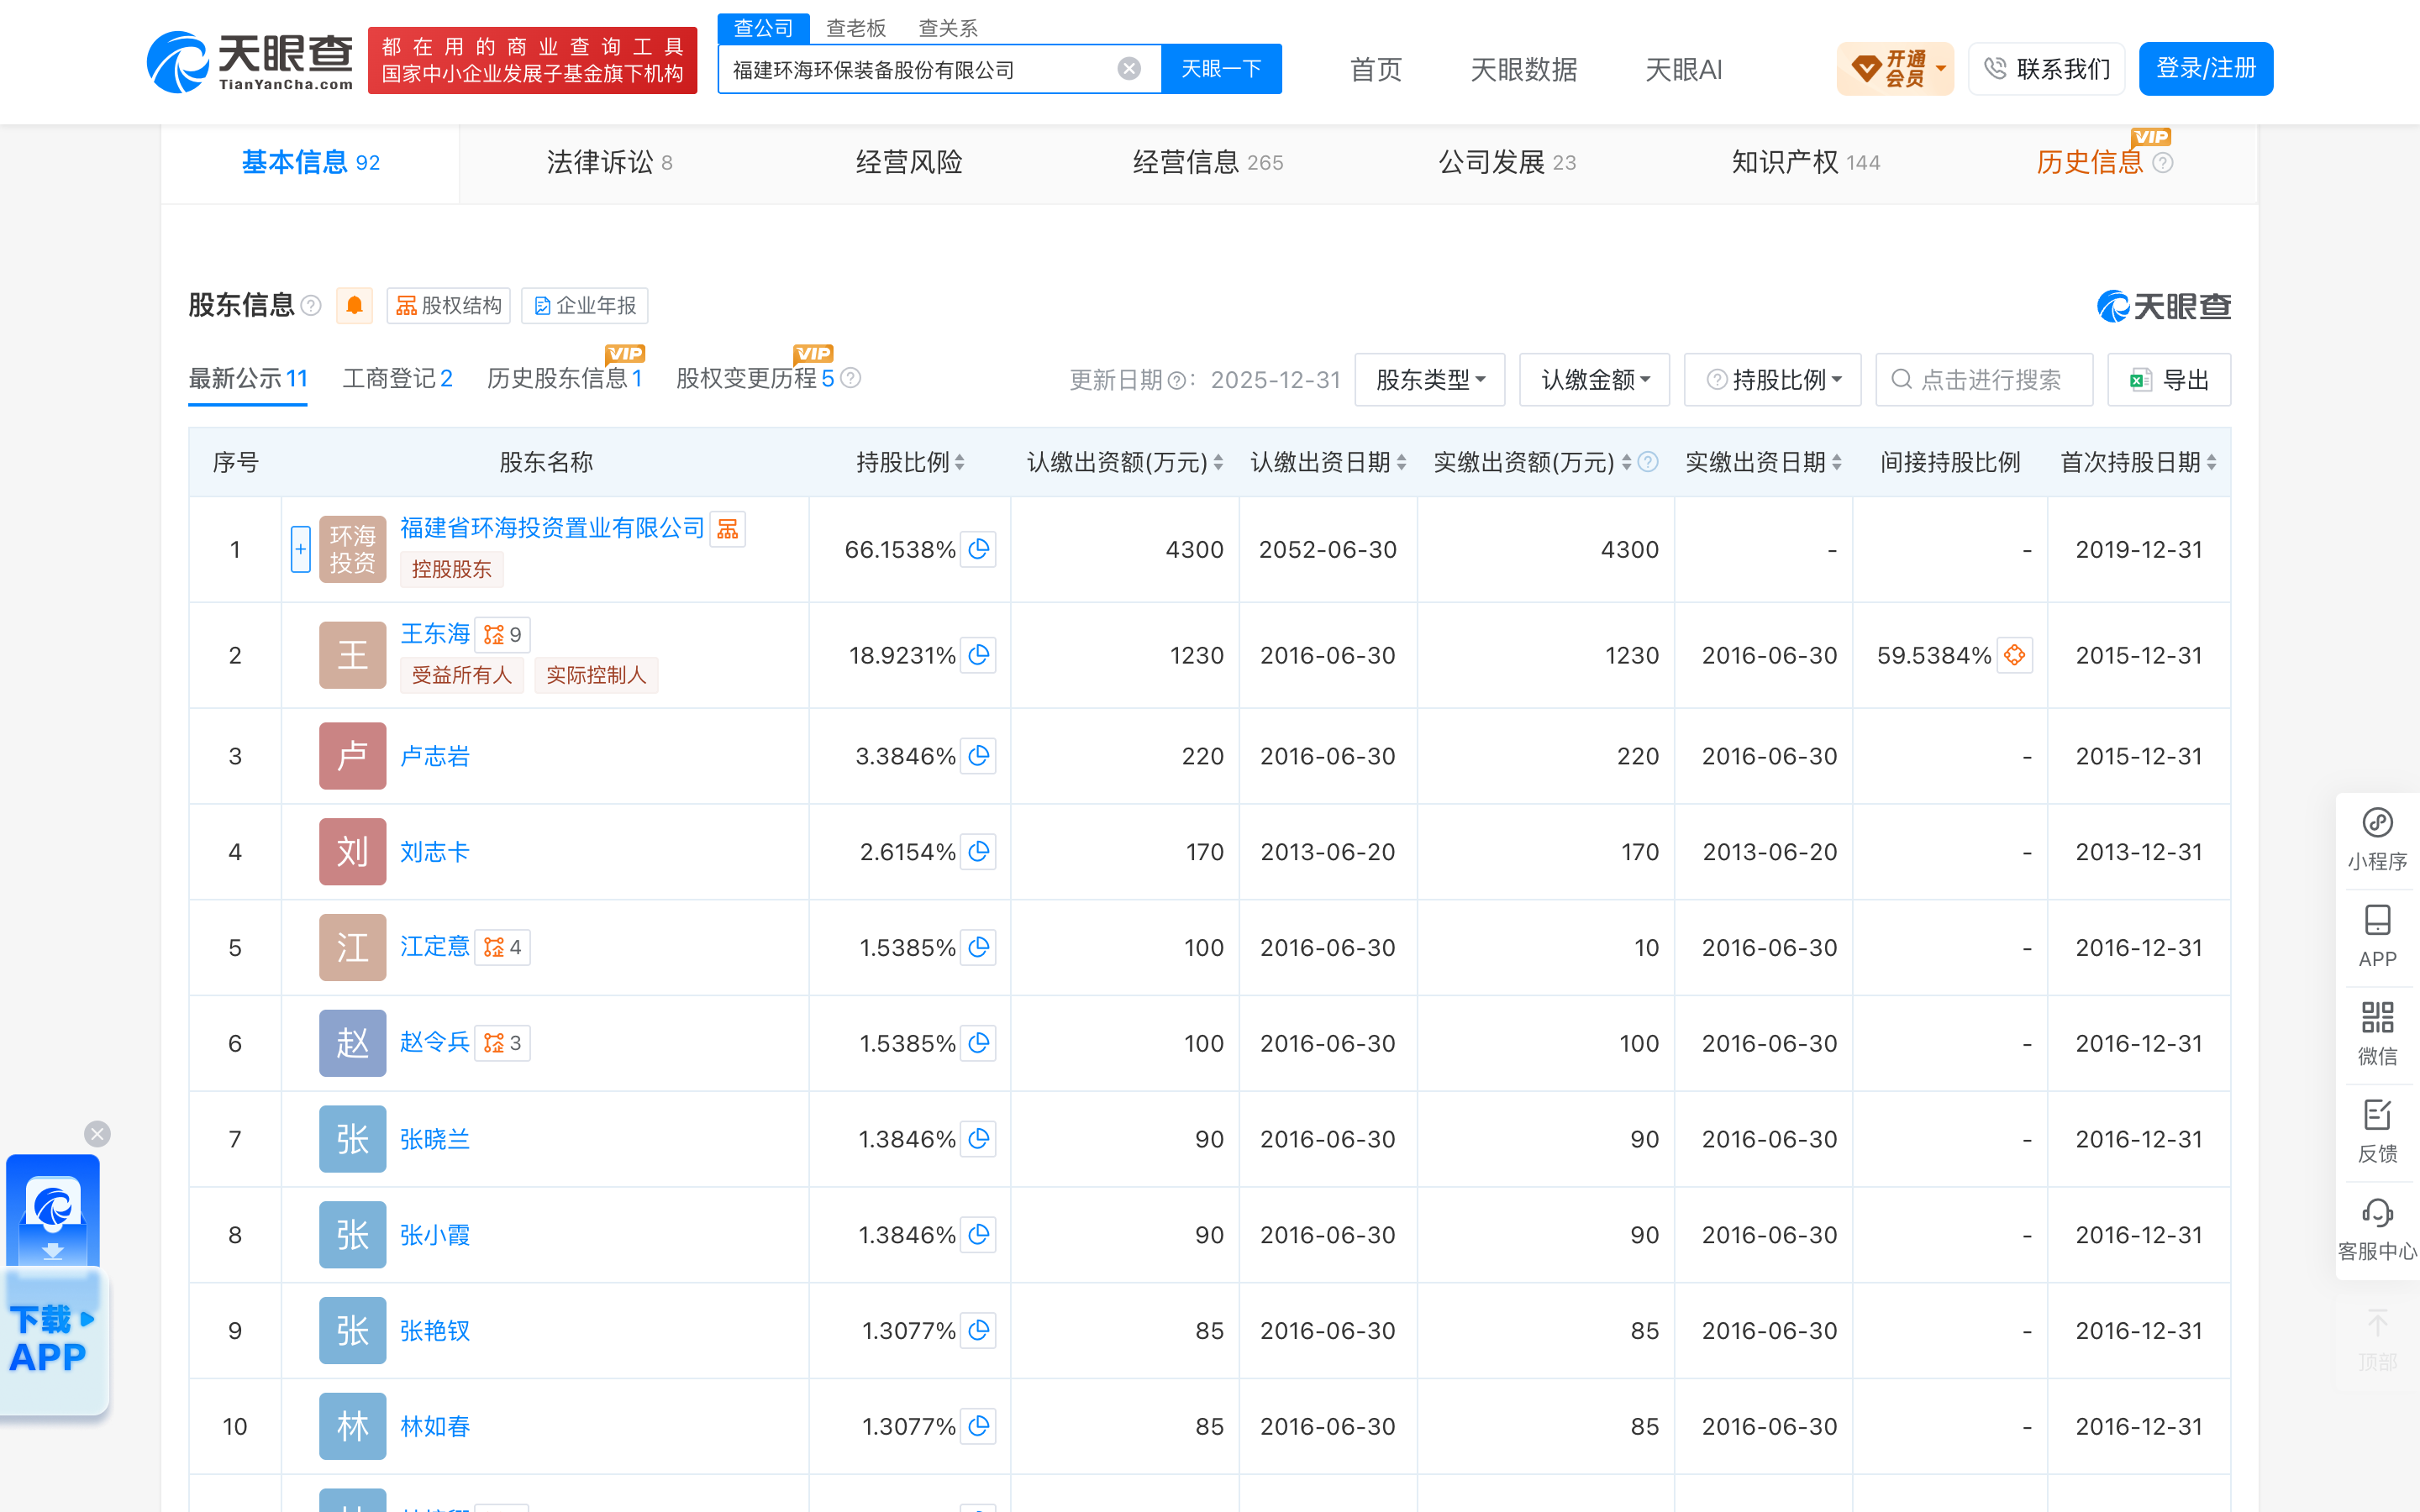View 江定意's 4 related companies
Image resolution: width=2420 pixels, height=1512 pixels.
[x=502, y=947]
